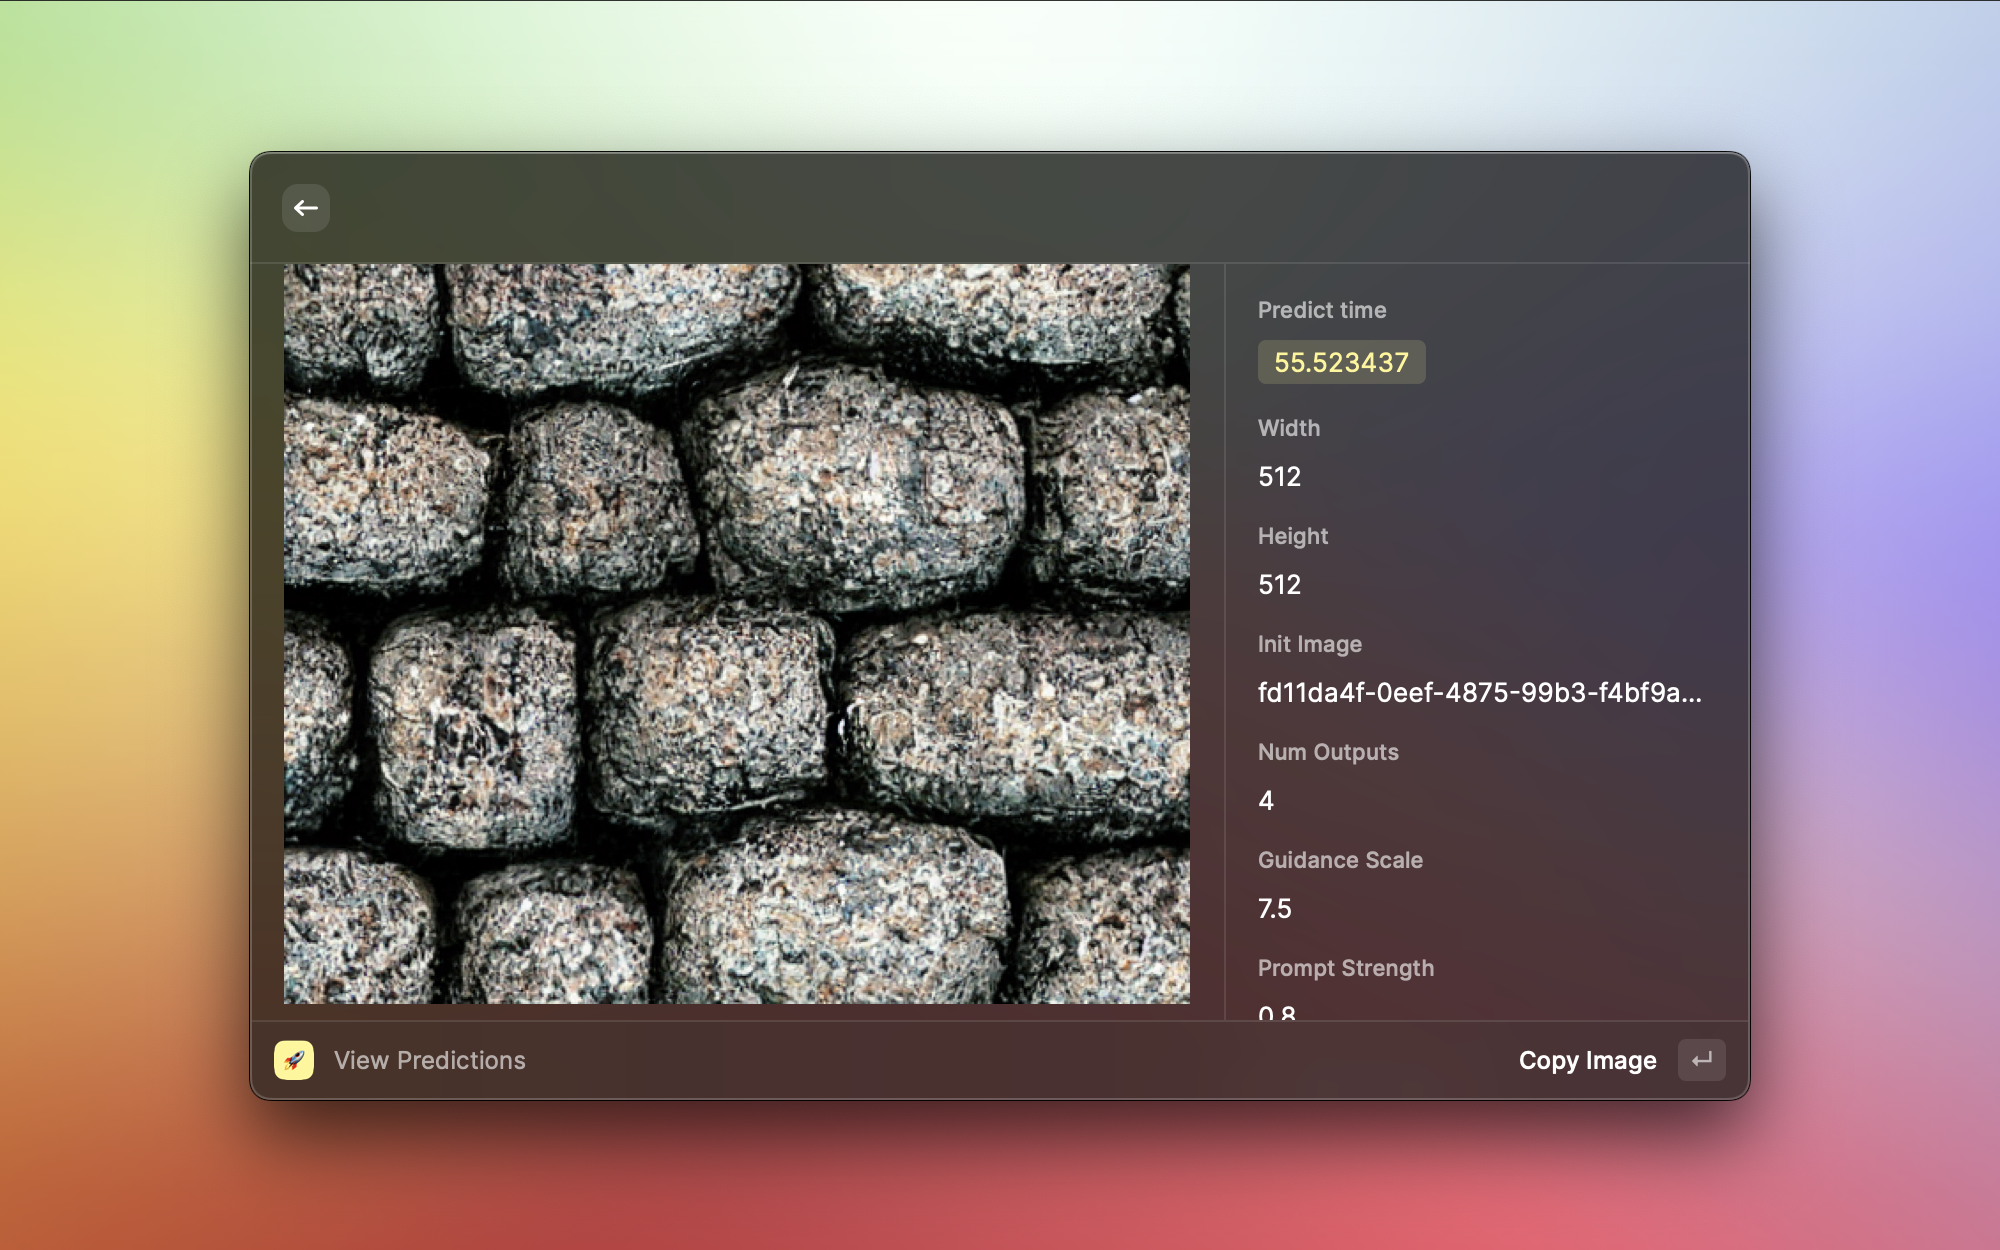
Task: Click the stone wall generated image
Action: coord(737,633)
